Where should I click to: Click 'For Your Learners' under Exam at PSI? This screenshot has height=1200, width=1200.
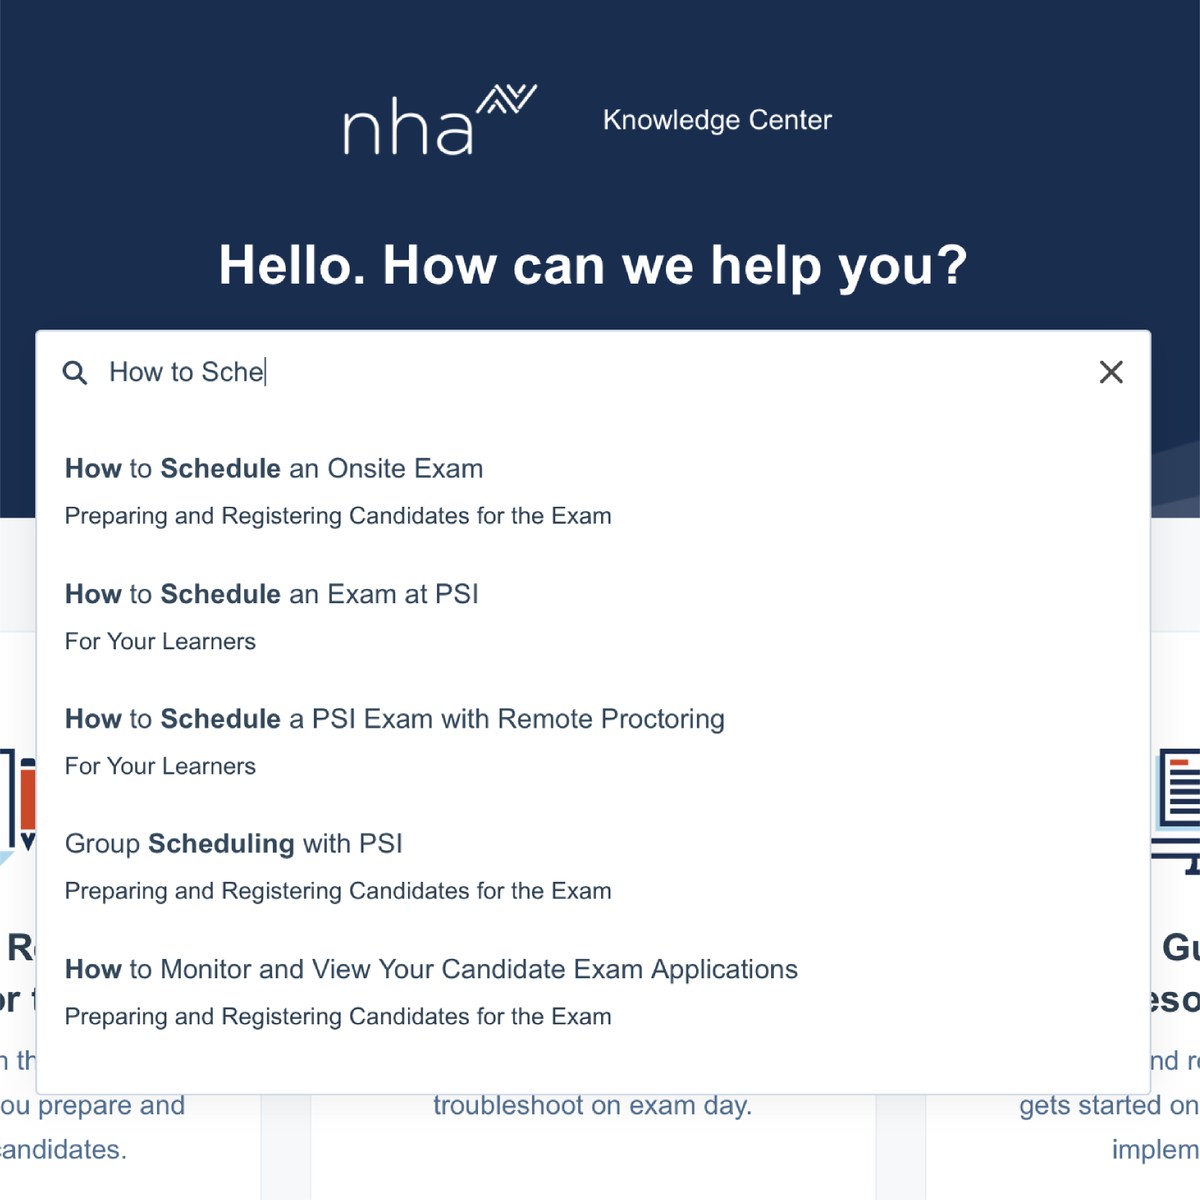click(160, 641)
